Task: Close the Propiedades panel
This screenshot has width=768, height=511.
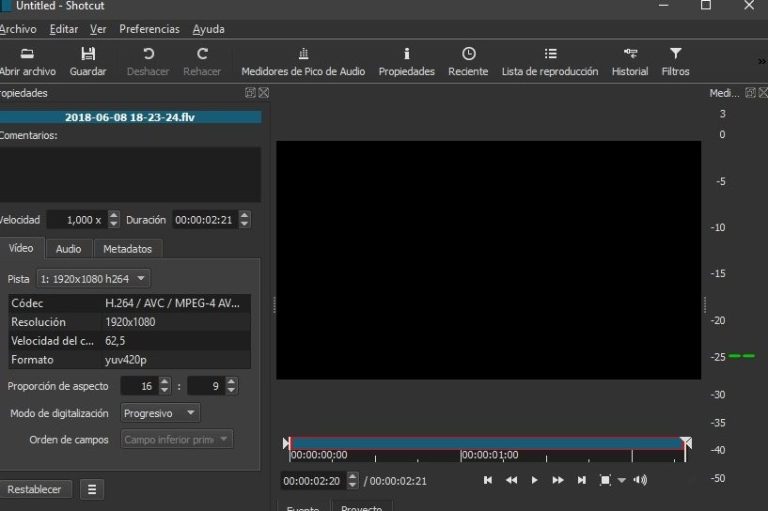Action: (264, 93)
